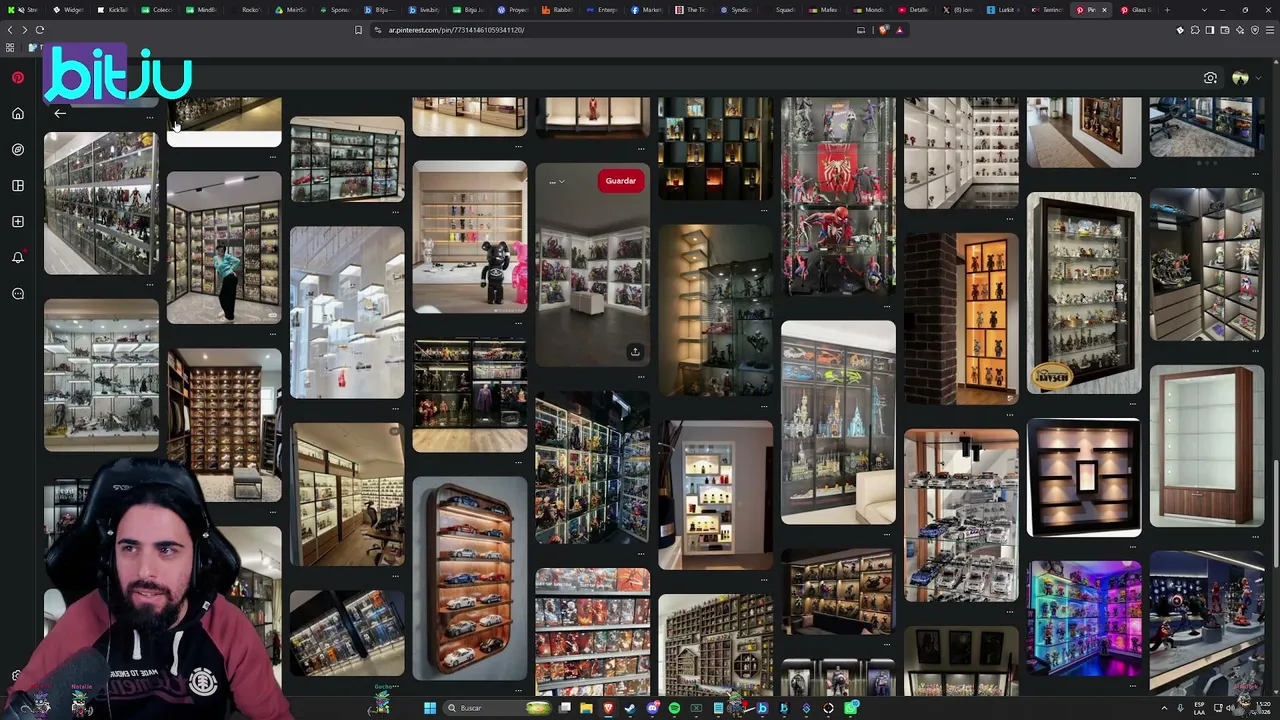The image size is (1280, 720).
Task: Open the pin of woman posing by display cabinets
Action: point(224,248)
